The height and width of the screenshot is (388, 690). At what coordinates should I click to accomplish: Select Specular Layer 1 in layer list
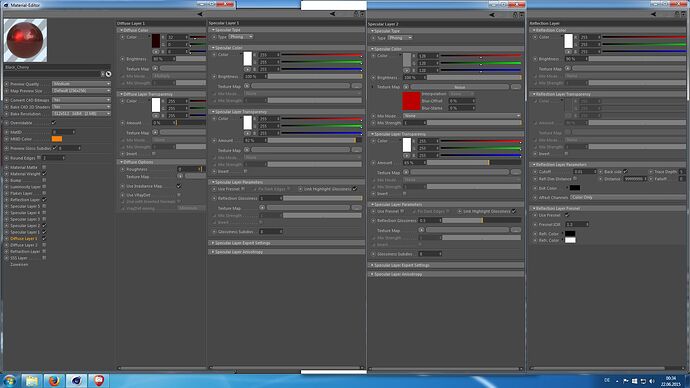[x=25, y=232]
